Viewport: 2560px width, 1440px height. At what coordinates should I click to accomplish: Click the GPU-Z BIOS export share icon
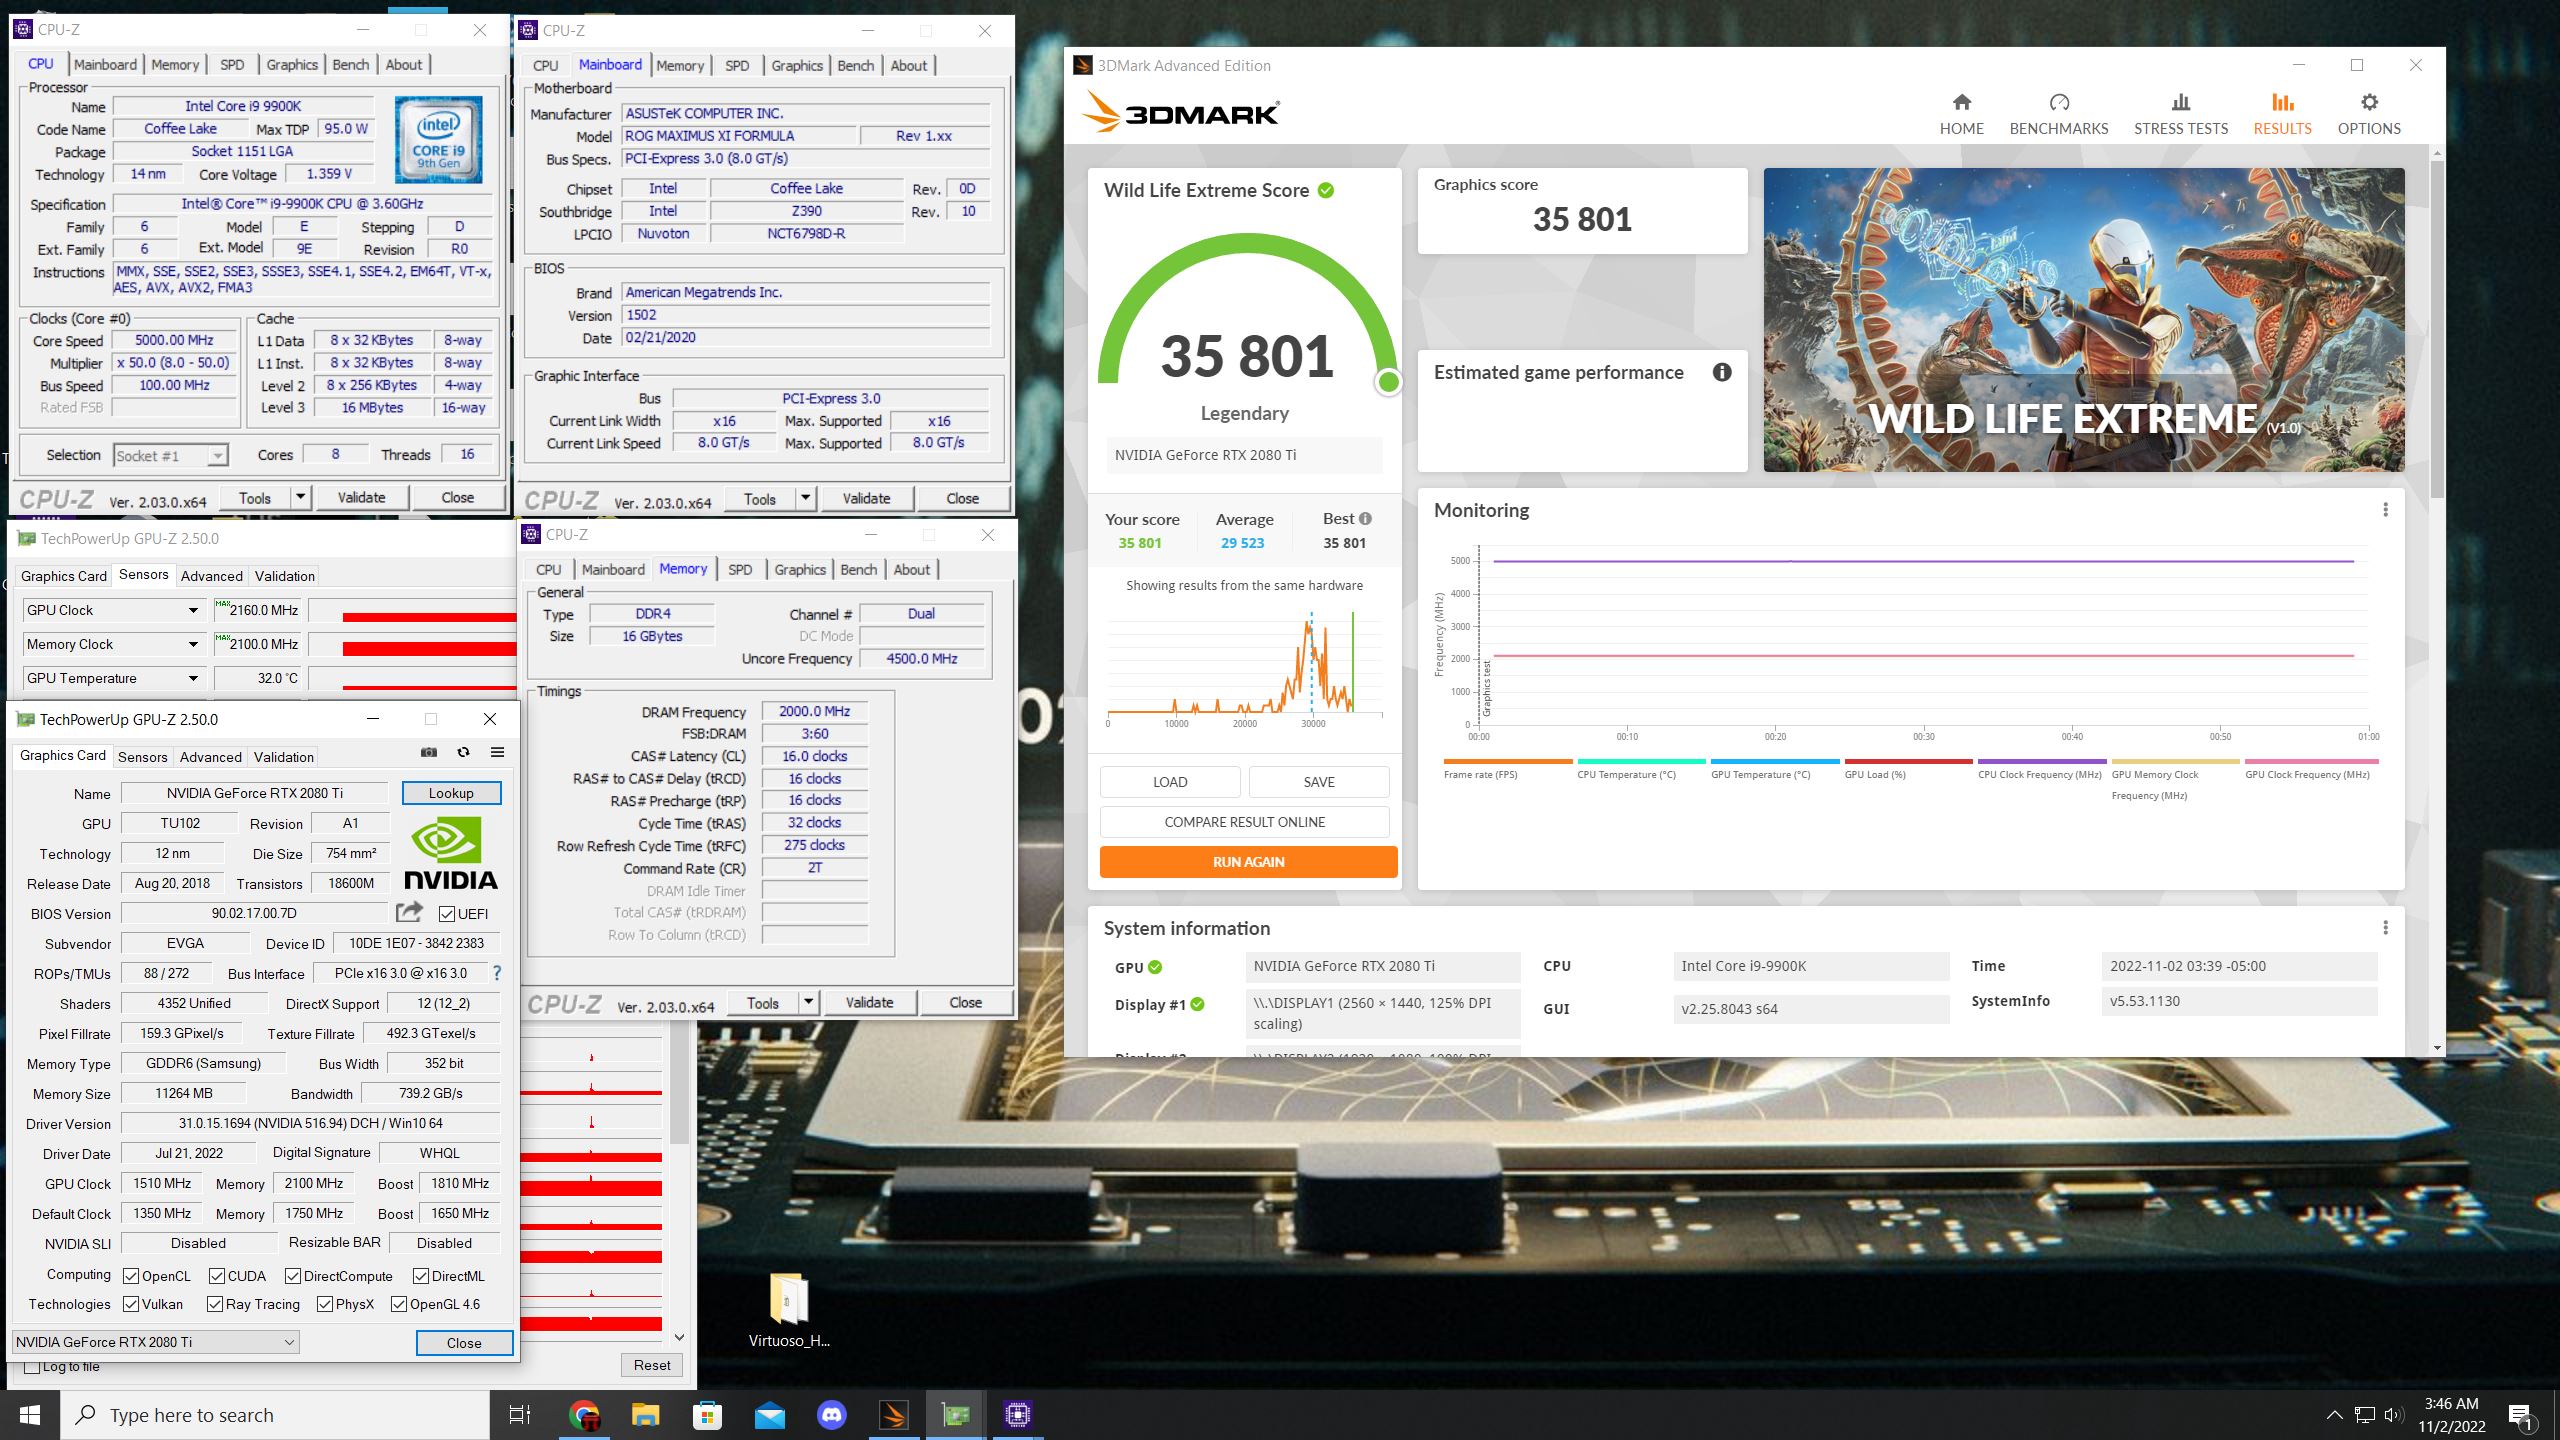coord(409,912)
